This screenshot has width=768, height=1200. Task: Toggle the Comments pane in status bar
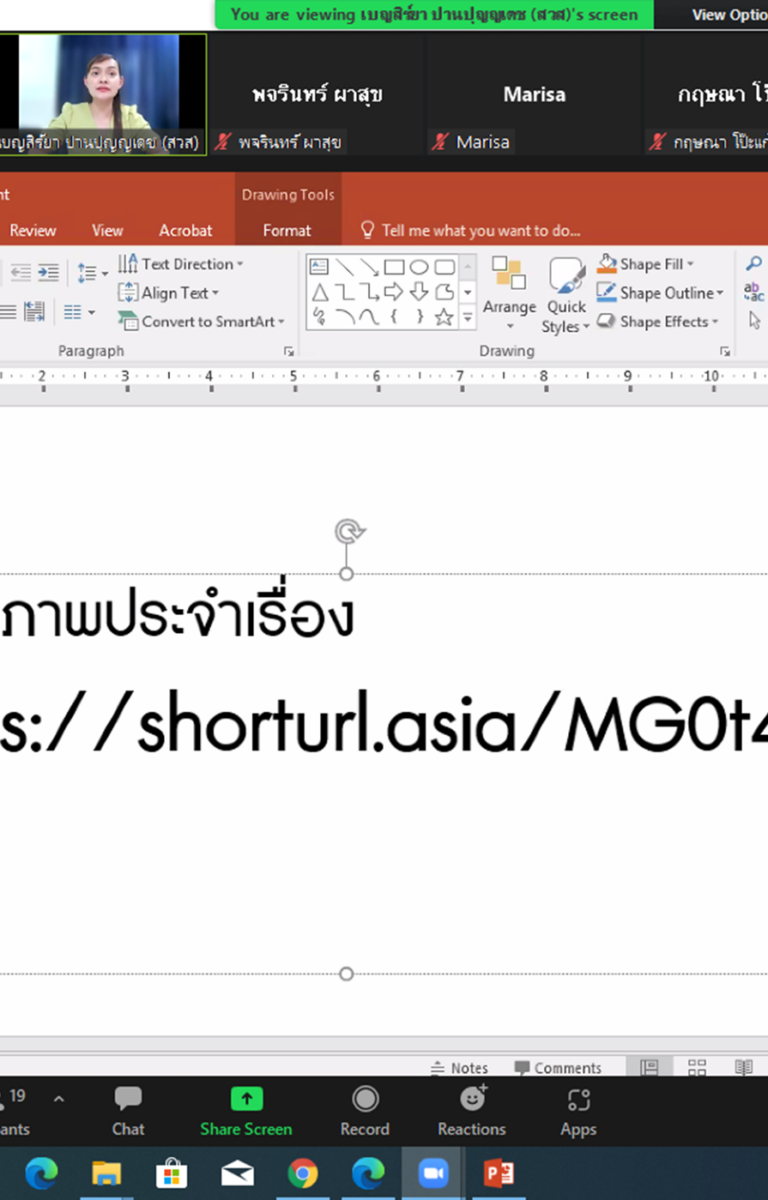(x=558, y=1068)
